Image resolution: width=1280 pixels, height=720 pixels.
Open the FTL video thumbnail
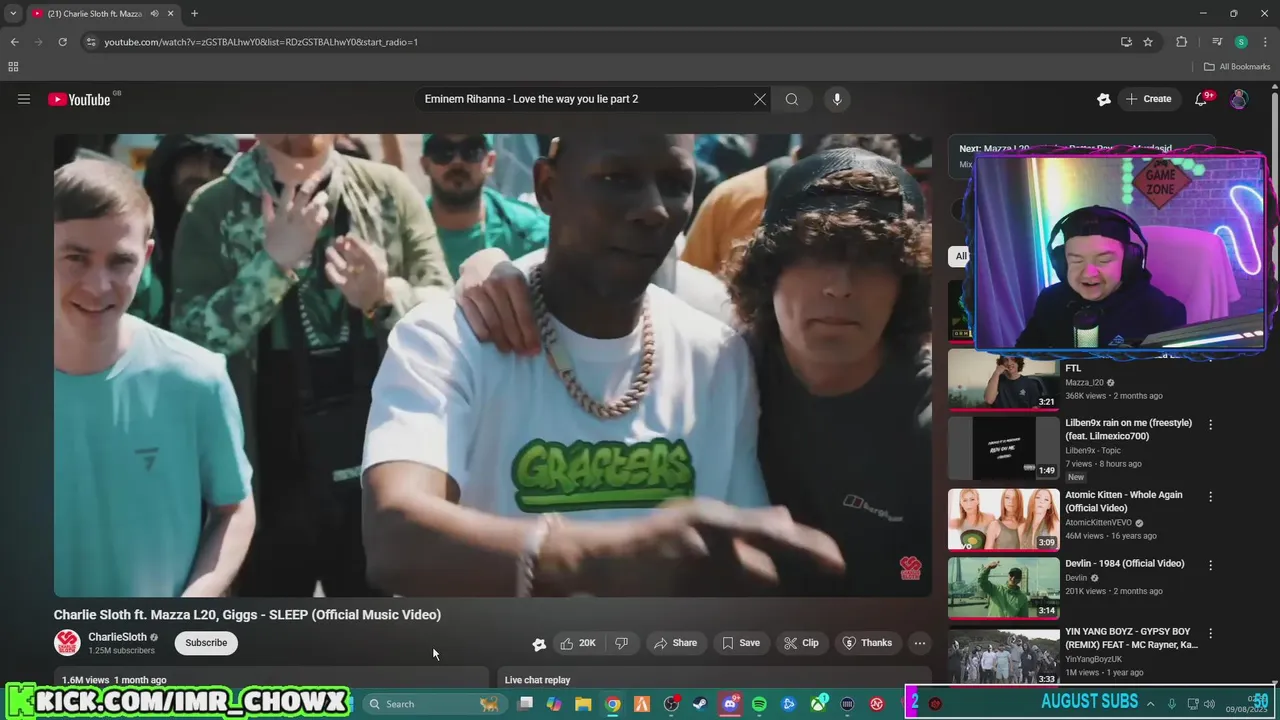(1003, 379)
